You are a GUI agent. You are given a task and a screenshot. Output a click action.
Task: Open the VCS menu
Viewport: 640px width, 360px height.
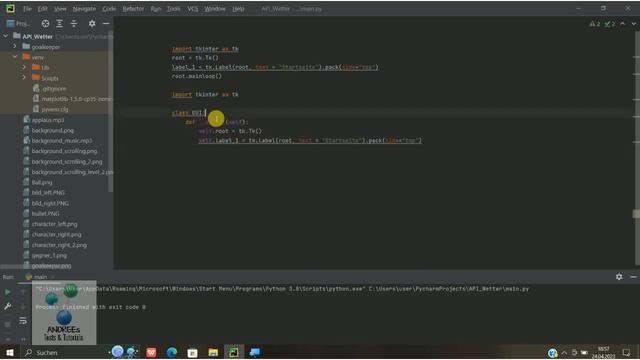tap(193, 9)
